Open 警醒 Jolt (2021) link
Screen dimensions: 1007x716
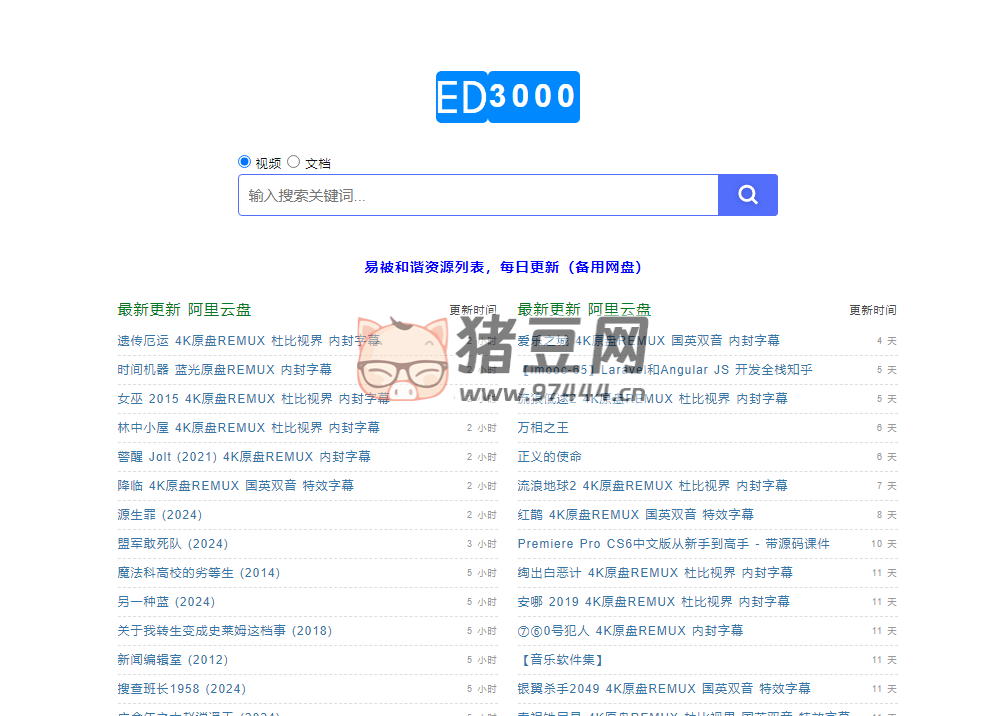244,457
